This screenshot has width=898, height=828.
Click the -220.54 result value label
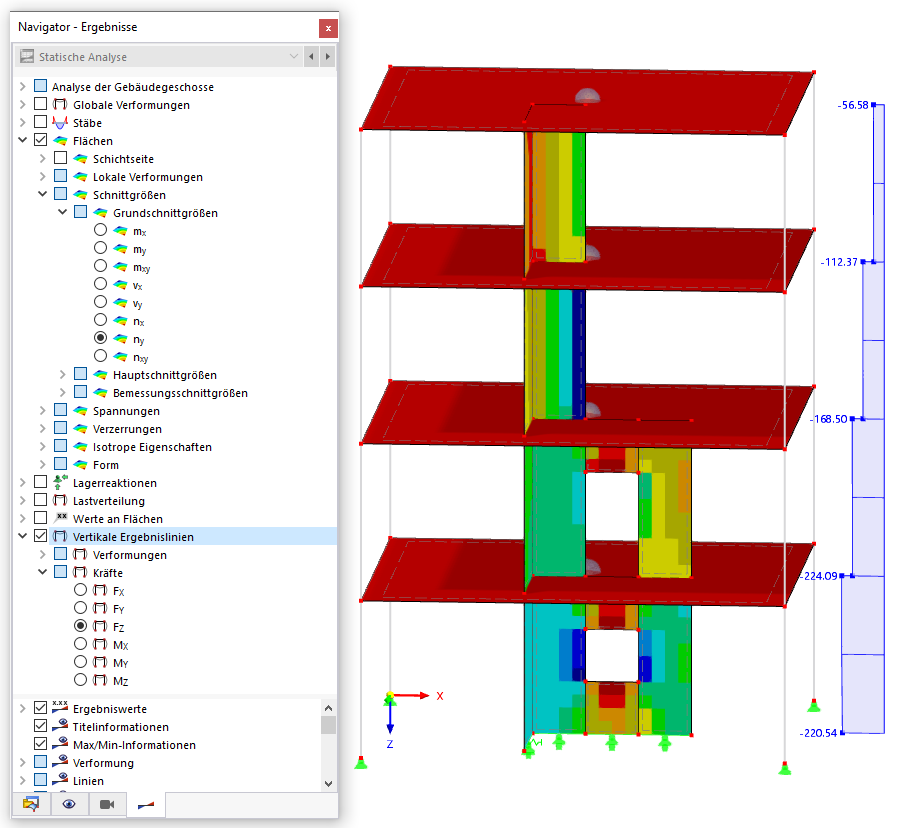[x=819, y=733]
